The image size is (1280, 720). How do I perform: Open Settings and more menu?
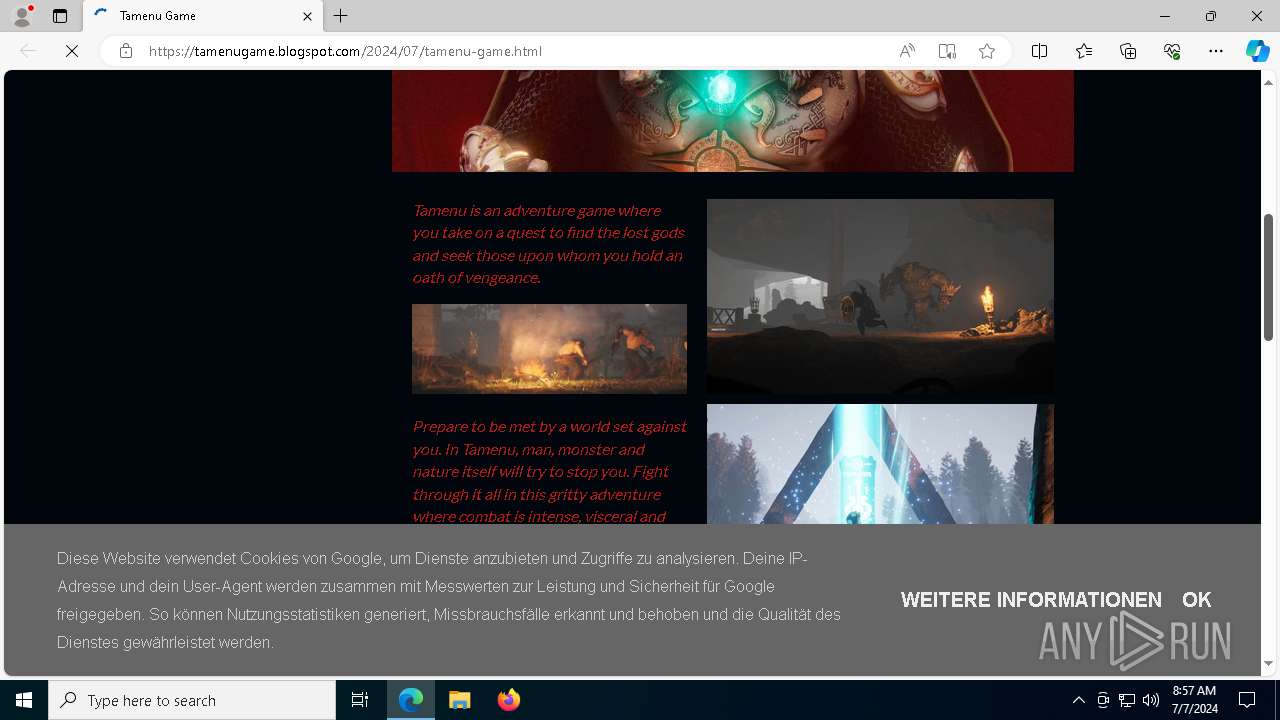(1216, 51)
